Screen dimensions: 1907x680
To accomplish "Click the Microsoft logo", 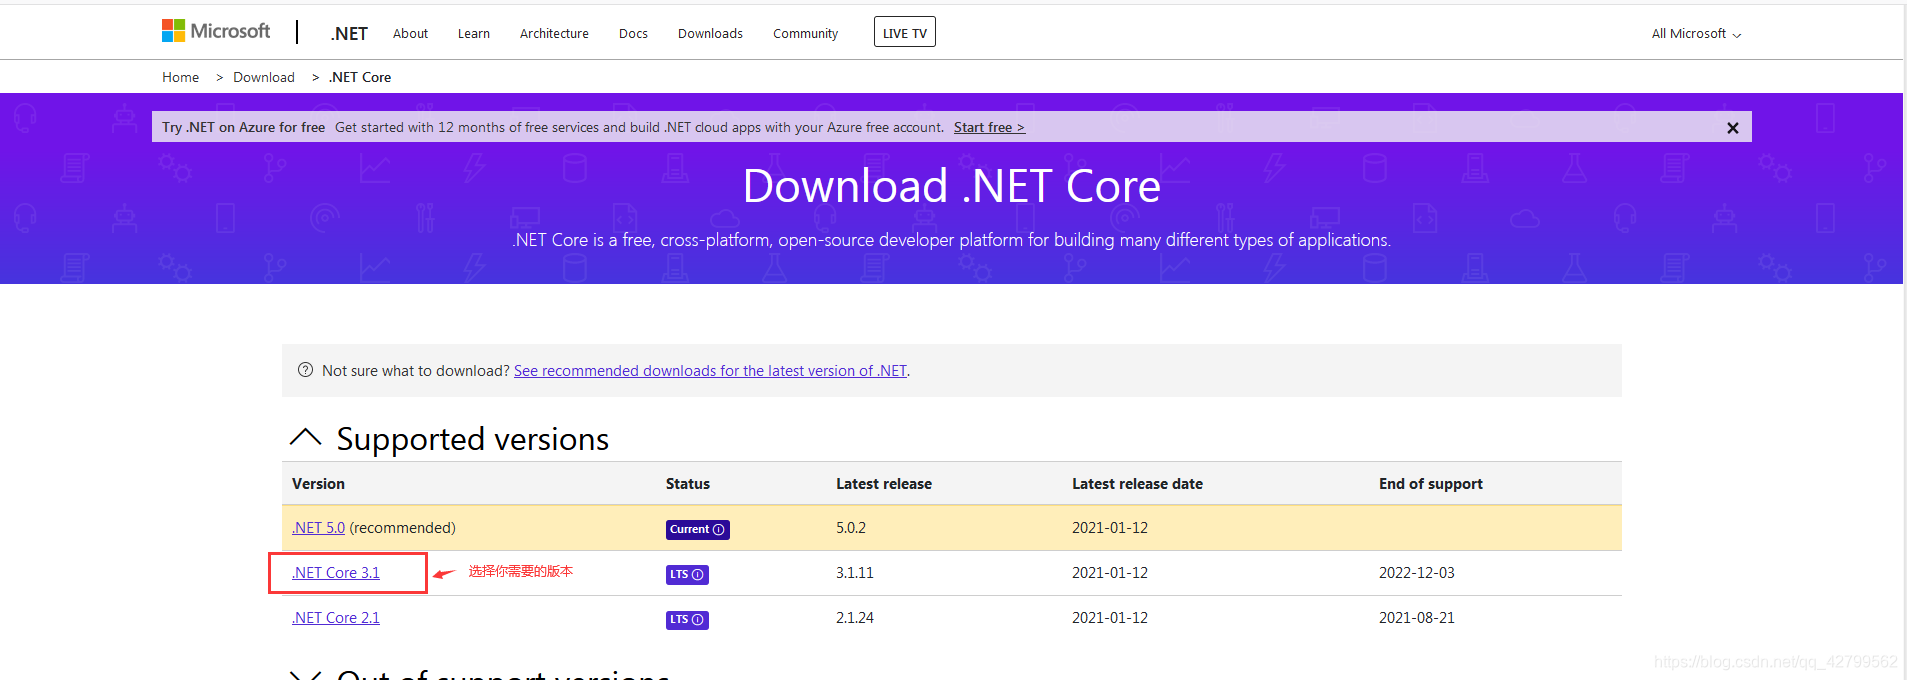I will (216, 31).
